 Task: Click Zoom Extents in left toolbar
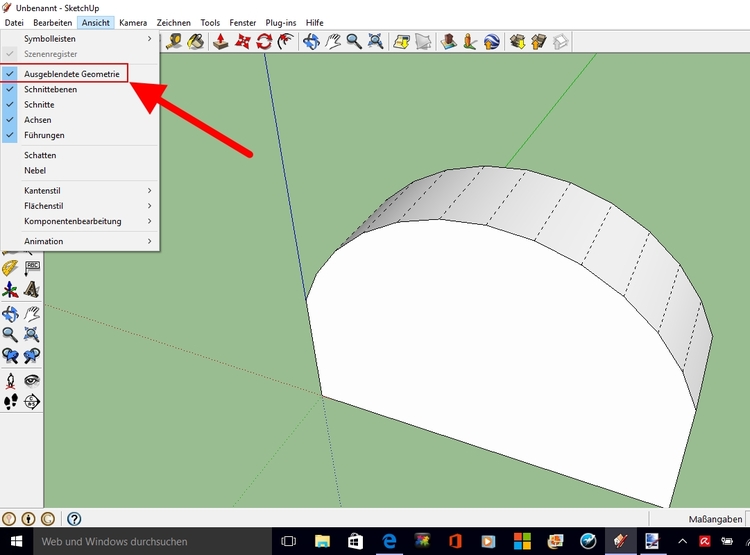click(32, 334)
